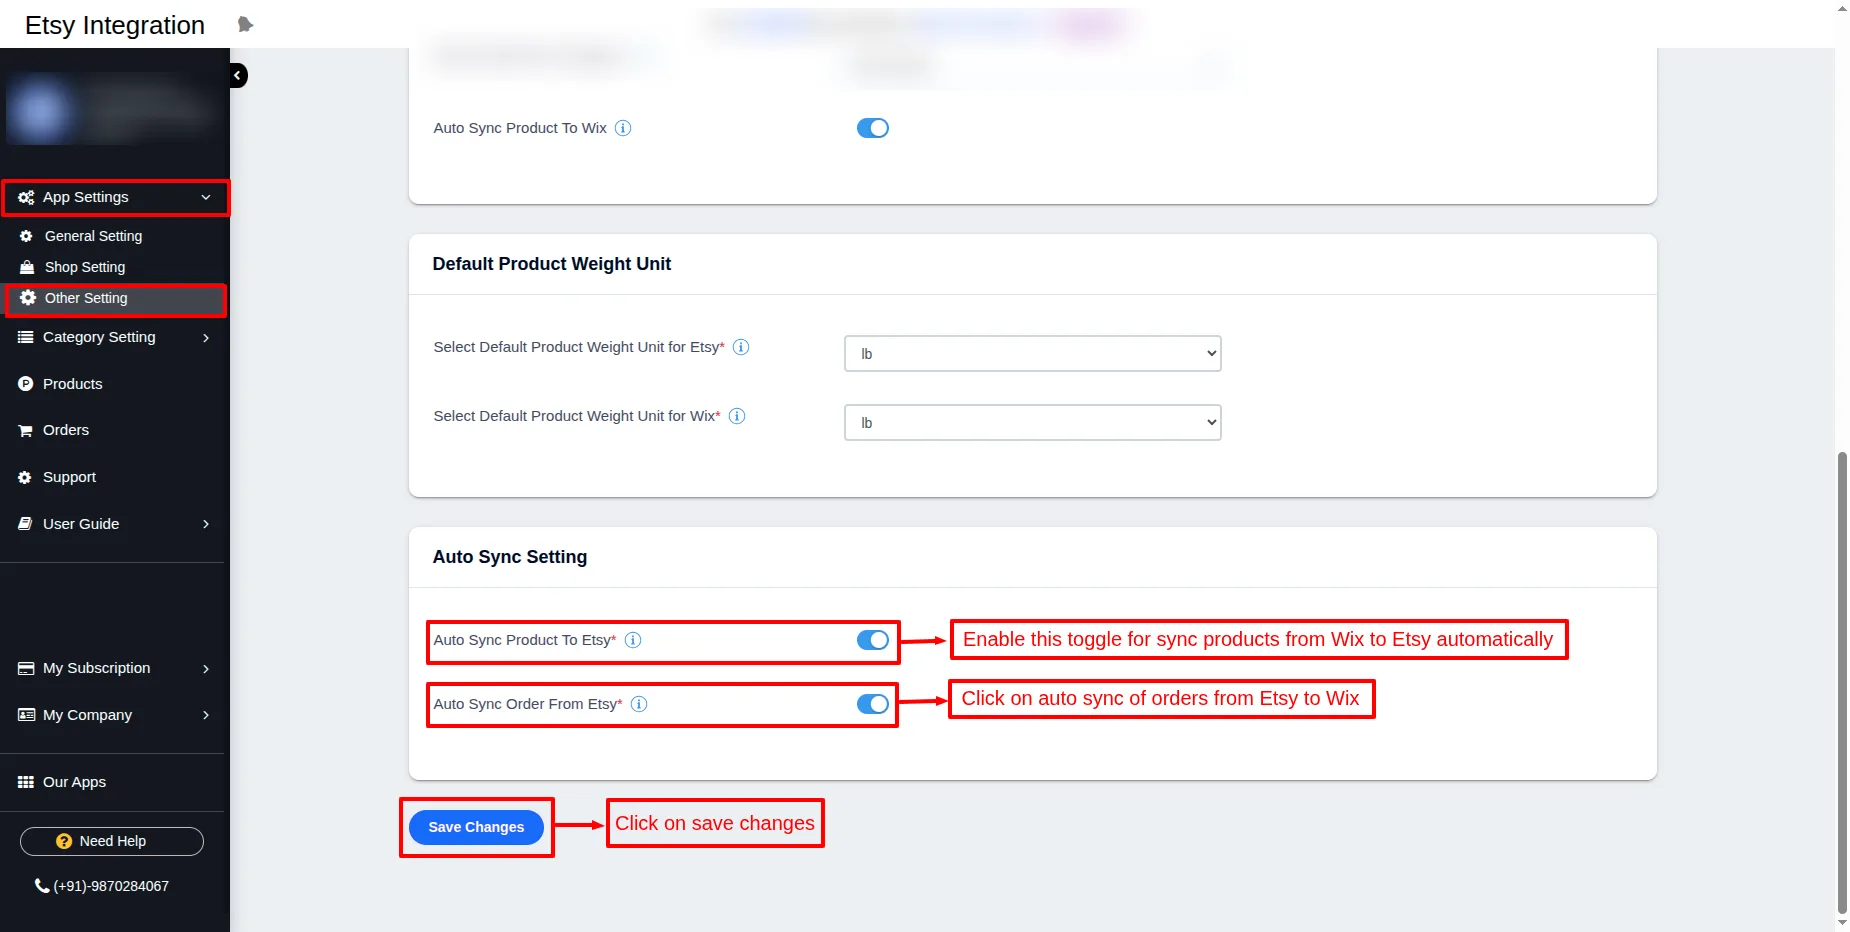The width and height of the screenshot is (1850, 932).
Task: Click the App Settings gears icon
Action: tap(26, 198)
